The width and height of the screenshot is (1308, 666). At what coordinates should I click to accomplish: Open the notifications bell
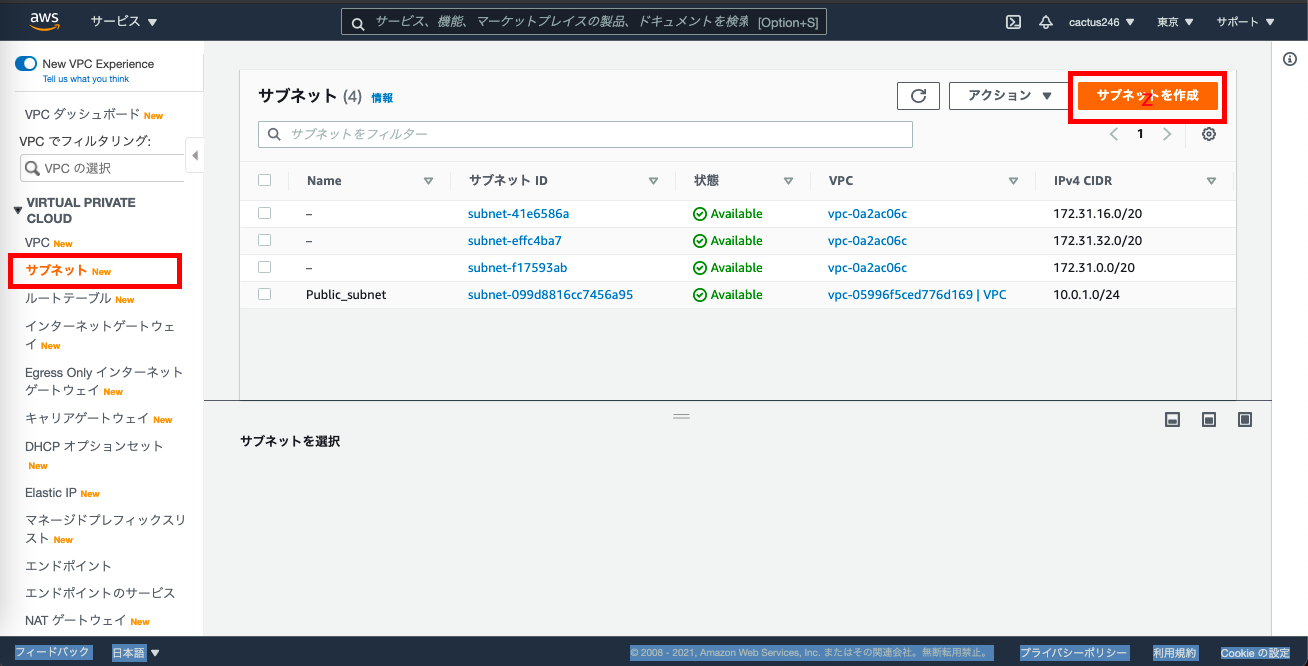[x=1046, y=22]
